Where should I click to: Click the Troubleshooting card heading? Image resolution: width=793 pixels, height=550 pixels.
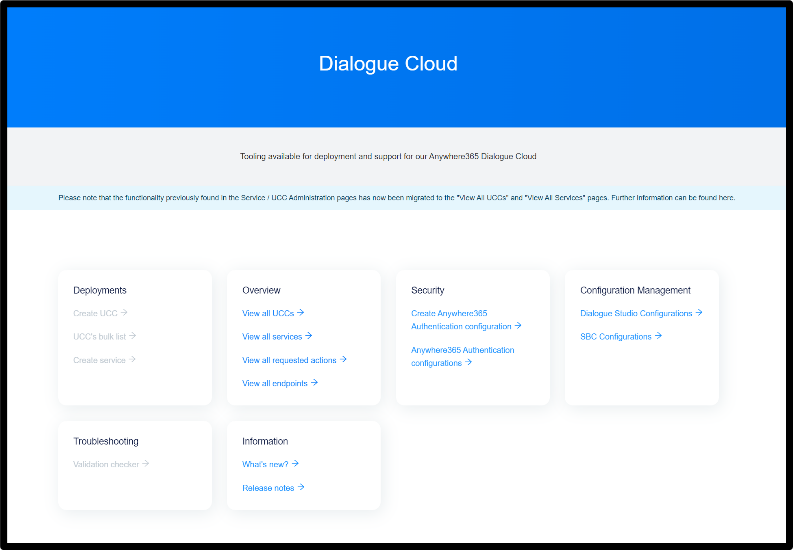click(106, 441)
